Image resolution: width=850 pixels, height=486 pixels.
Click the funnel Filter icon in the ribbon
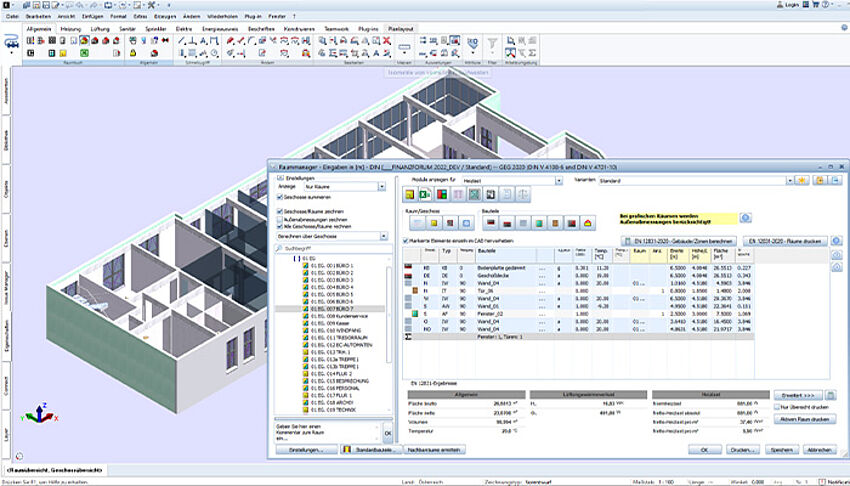click(x=494, y=44)
